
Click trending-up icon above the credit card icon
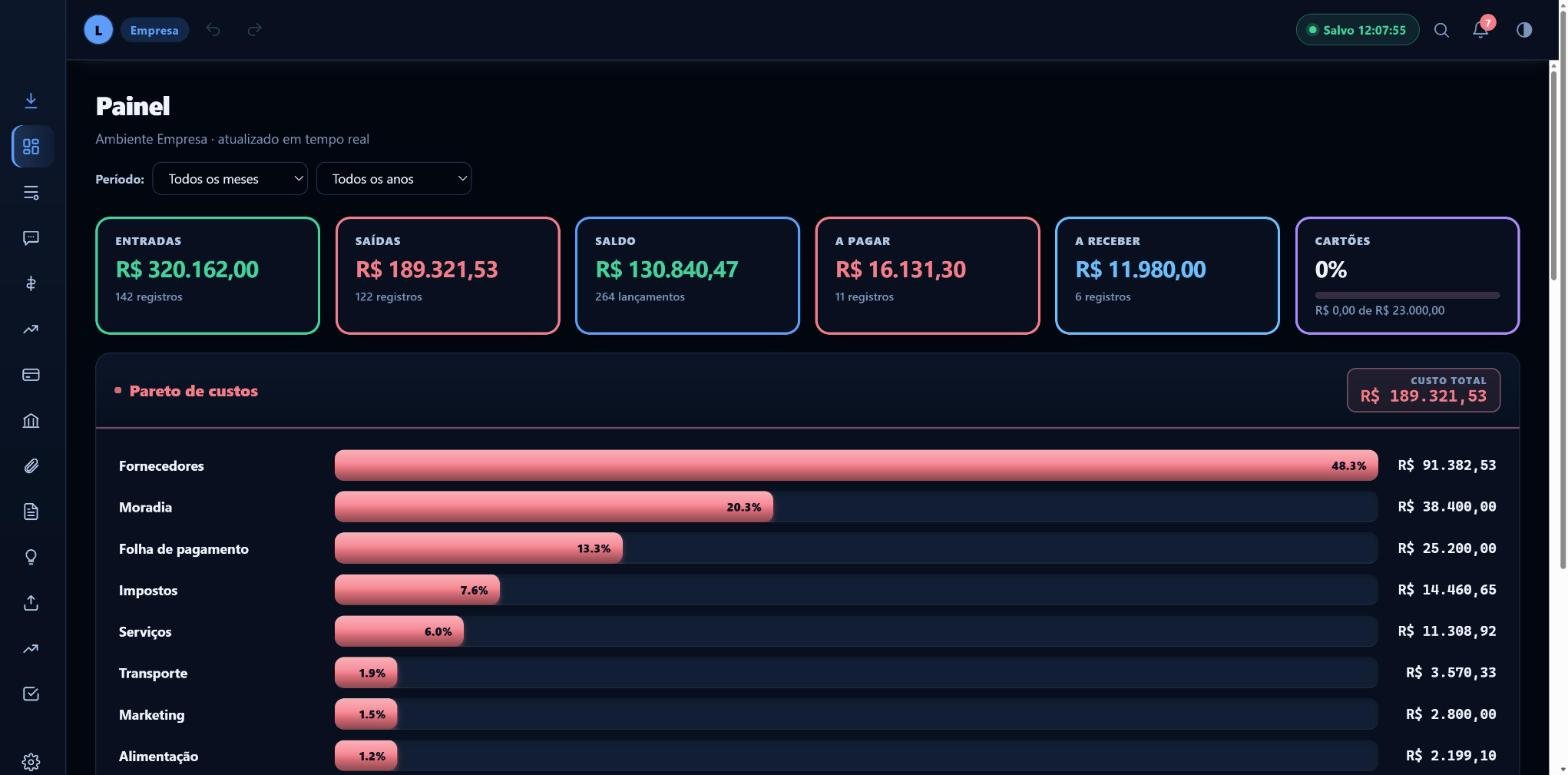(31, 329)
